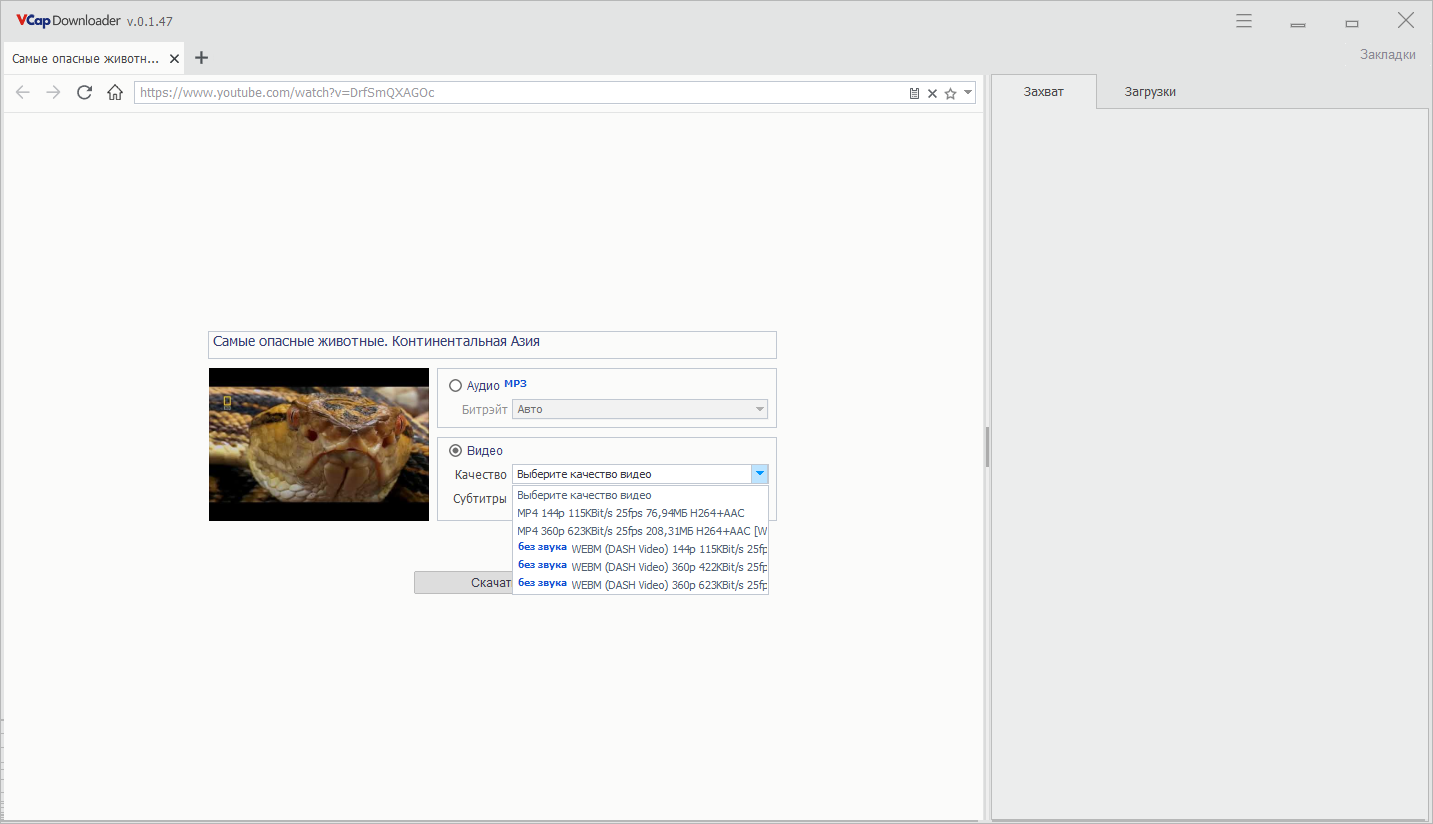Click the clipboard paste icon in address bar

click(914, 93)
